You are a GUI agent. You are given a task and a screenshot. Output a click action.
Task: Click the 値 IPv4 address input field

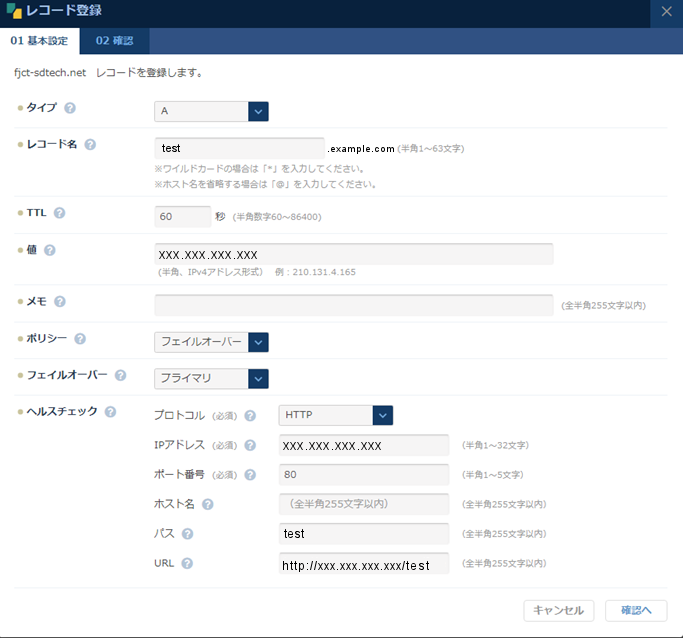[354, 254]
